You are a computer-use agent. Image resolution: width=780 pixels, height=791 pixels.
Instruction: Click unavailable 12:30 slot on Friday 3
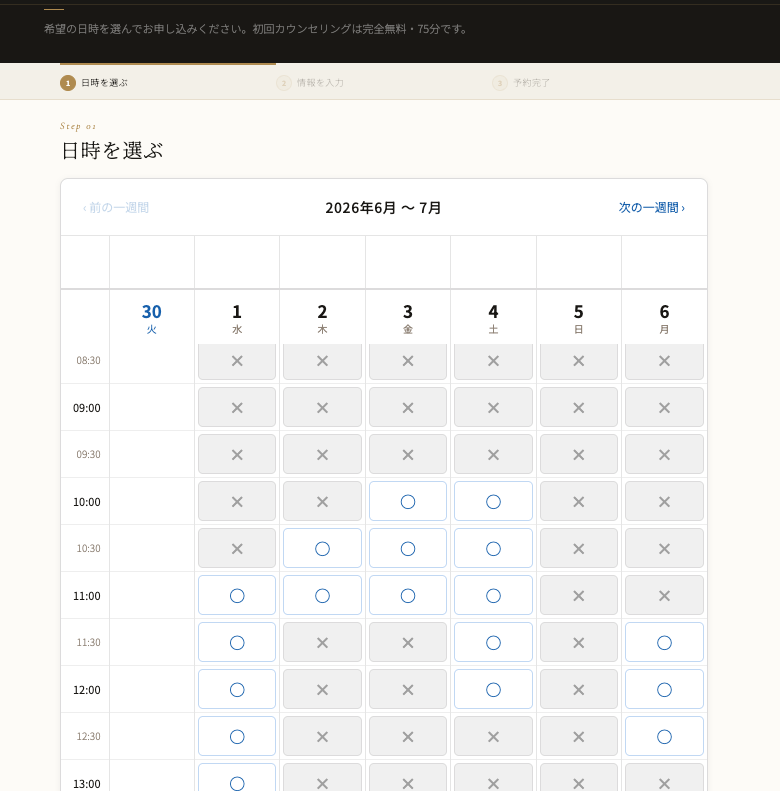[408, 737]
